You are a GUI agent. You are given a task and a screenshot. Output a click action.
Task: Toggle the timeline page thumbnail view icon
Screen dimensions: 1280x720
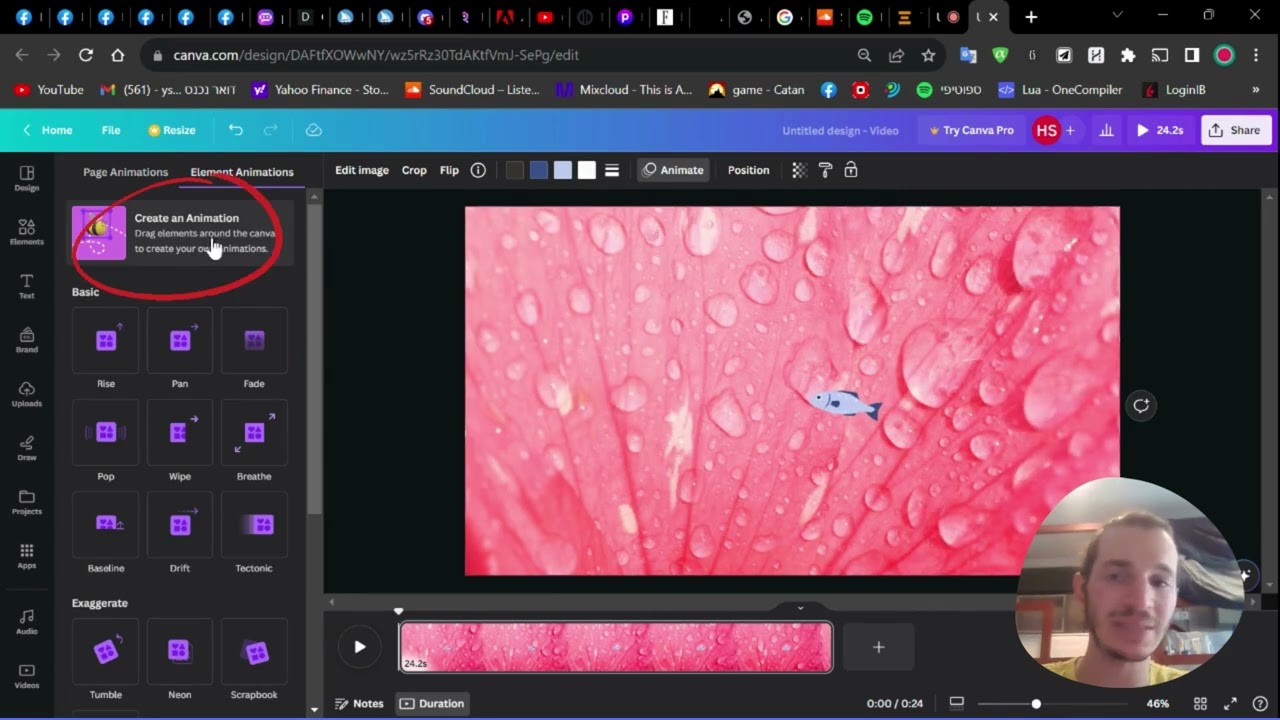956,704
